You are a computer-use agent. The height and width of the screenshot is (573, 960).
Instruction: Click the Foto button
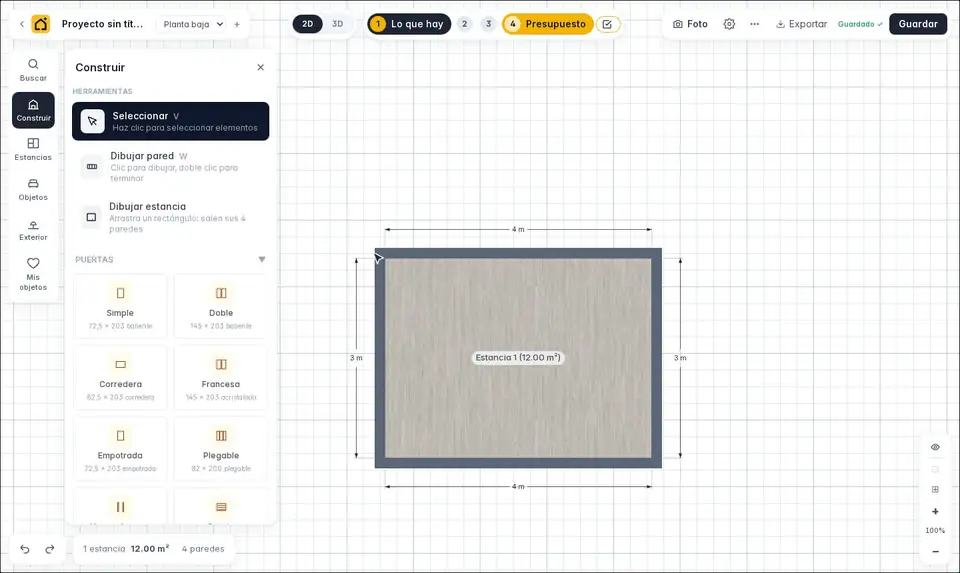click(x=690, y=24)
